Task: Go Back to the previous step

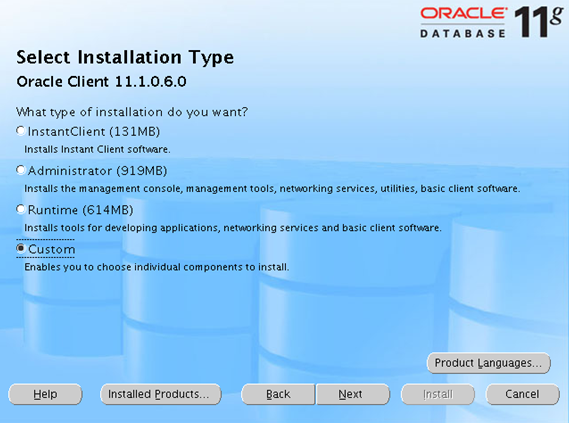Action: click(278, 394)
